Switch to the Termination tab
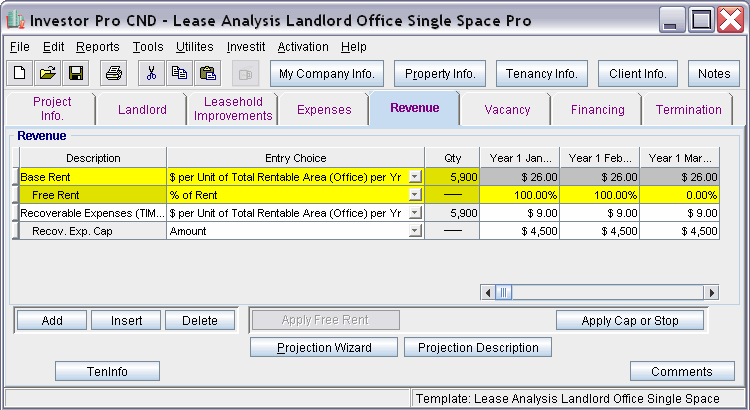 click(x=688, y=110)
